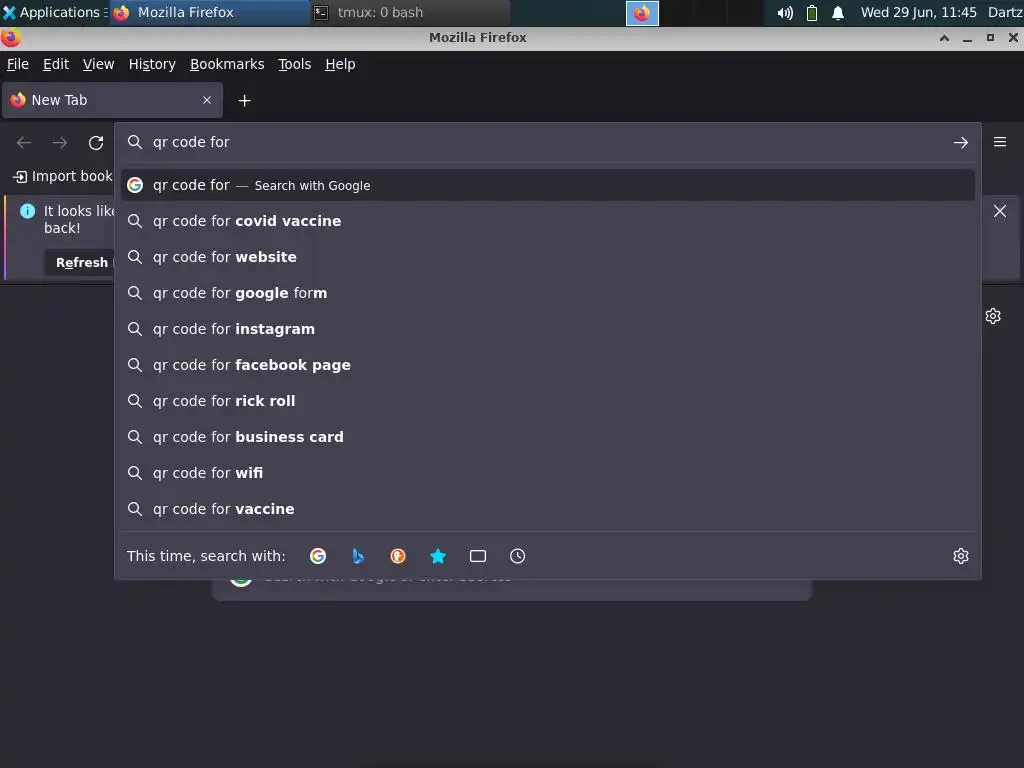Open a new tab with plus button
Screen dimensions: 1024x768
pyautogui.click(x=244, y=101)
